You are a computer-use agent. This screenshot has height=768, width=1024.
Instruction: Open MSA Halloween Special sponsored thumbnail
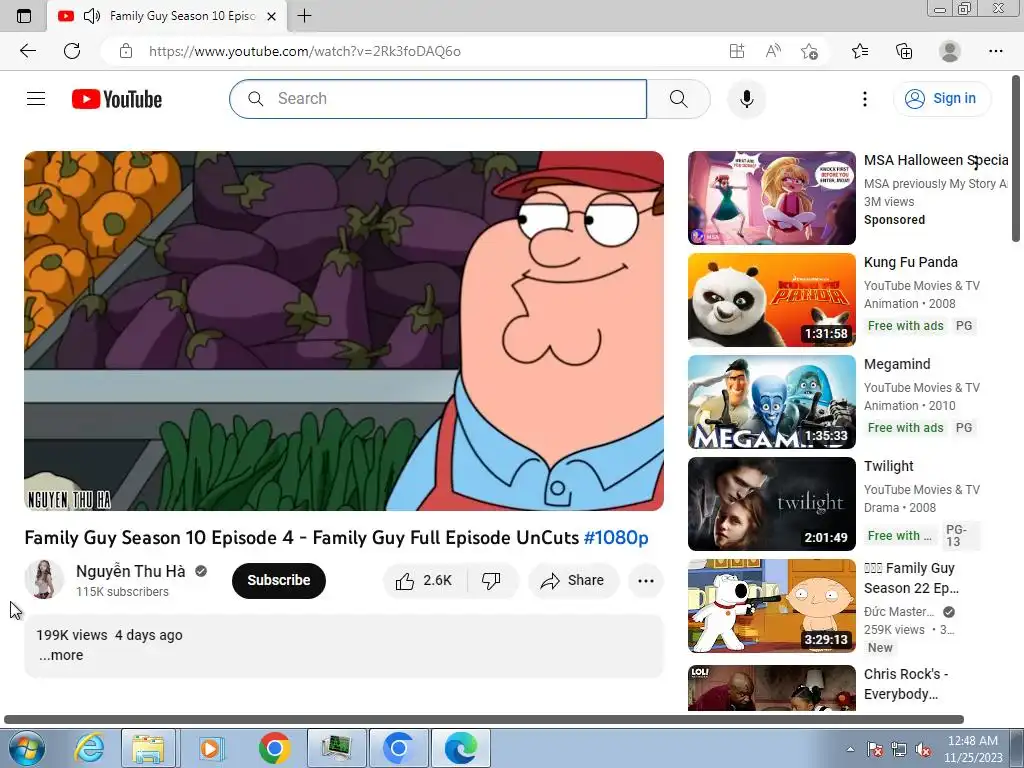pos(772,198)
